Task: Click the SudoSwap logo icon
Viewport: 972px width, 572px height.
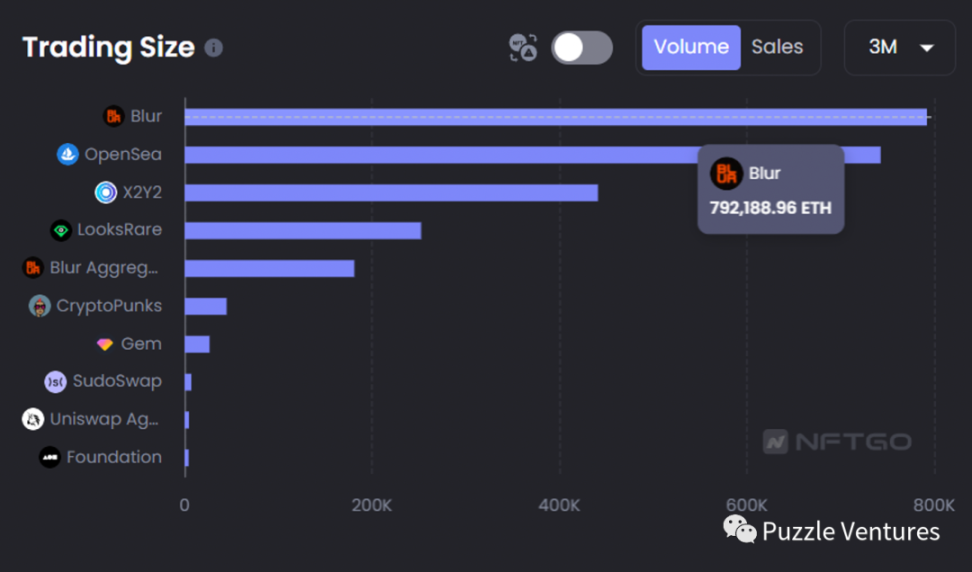Action: click(56, 382)
